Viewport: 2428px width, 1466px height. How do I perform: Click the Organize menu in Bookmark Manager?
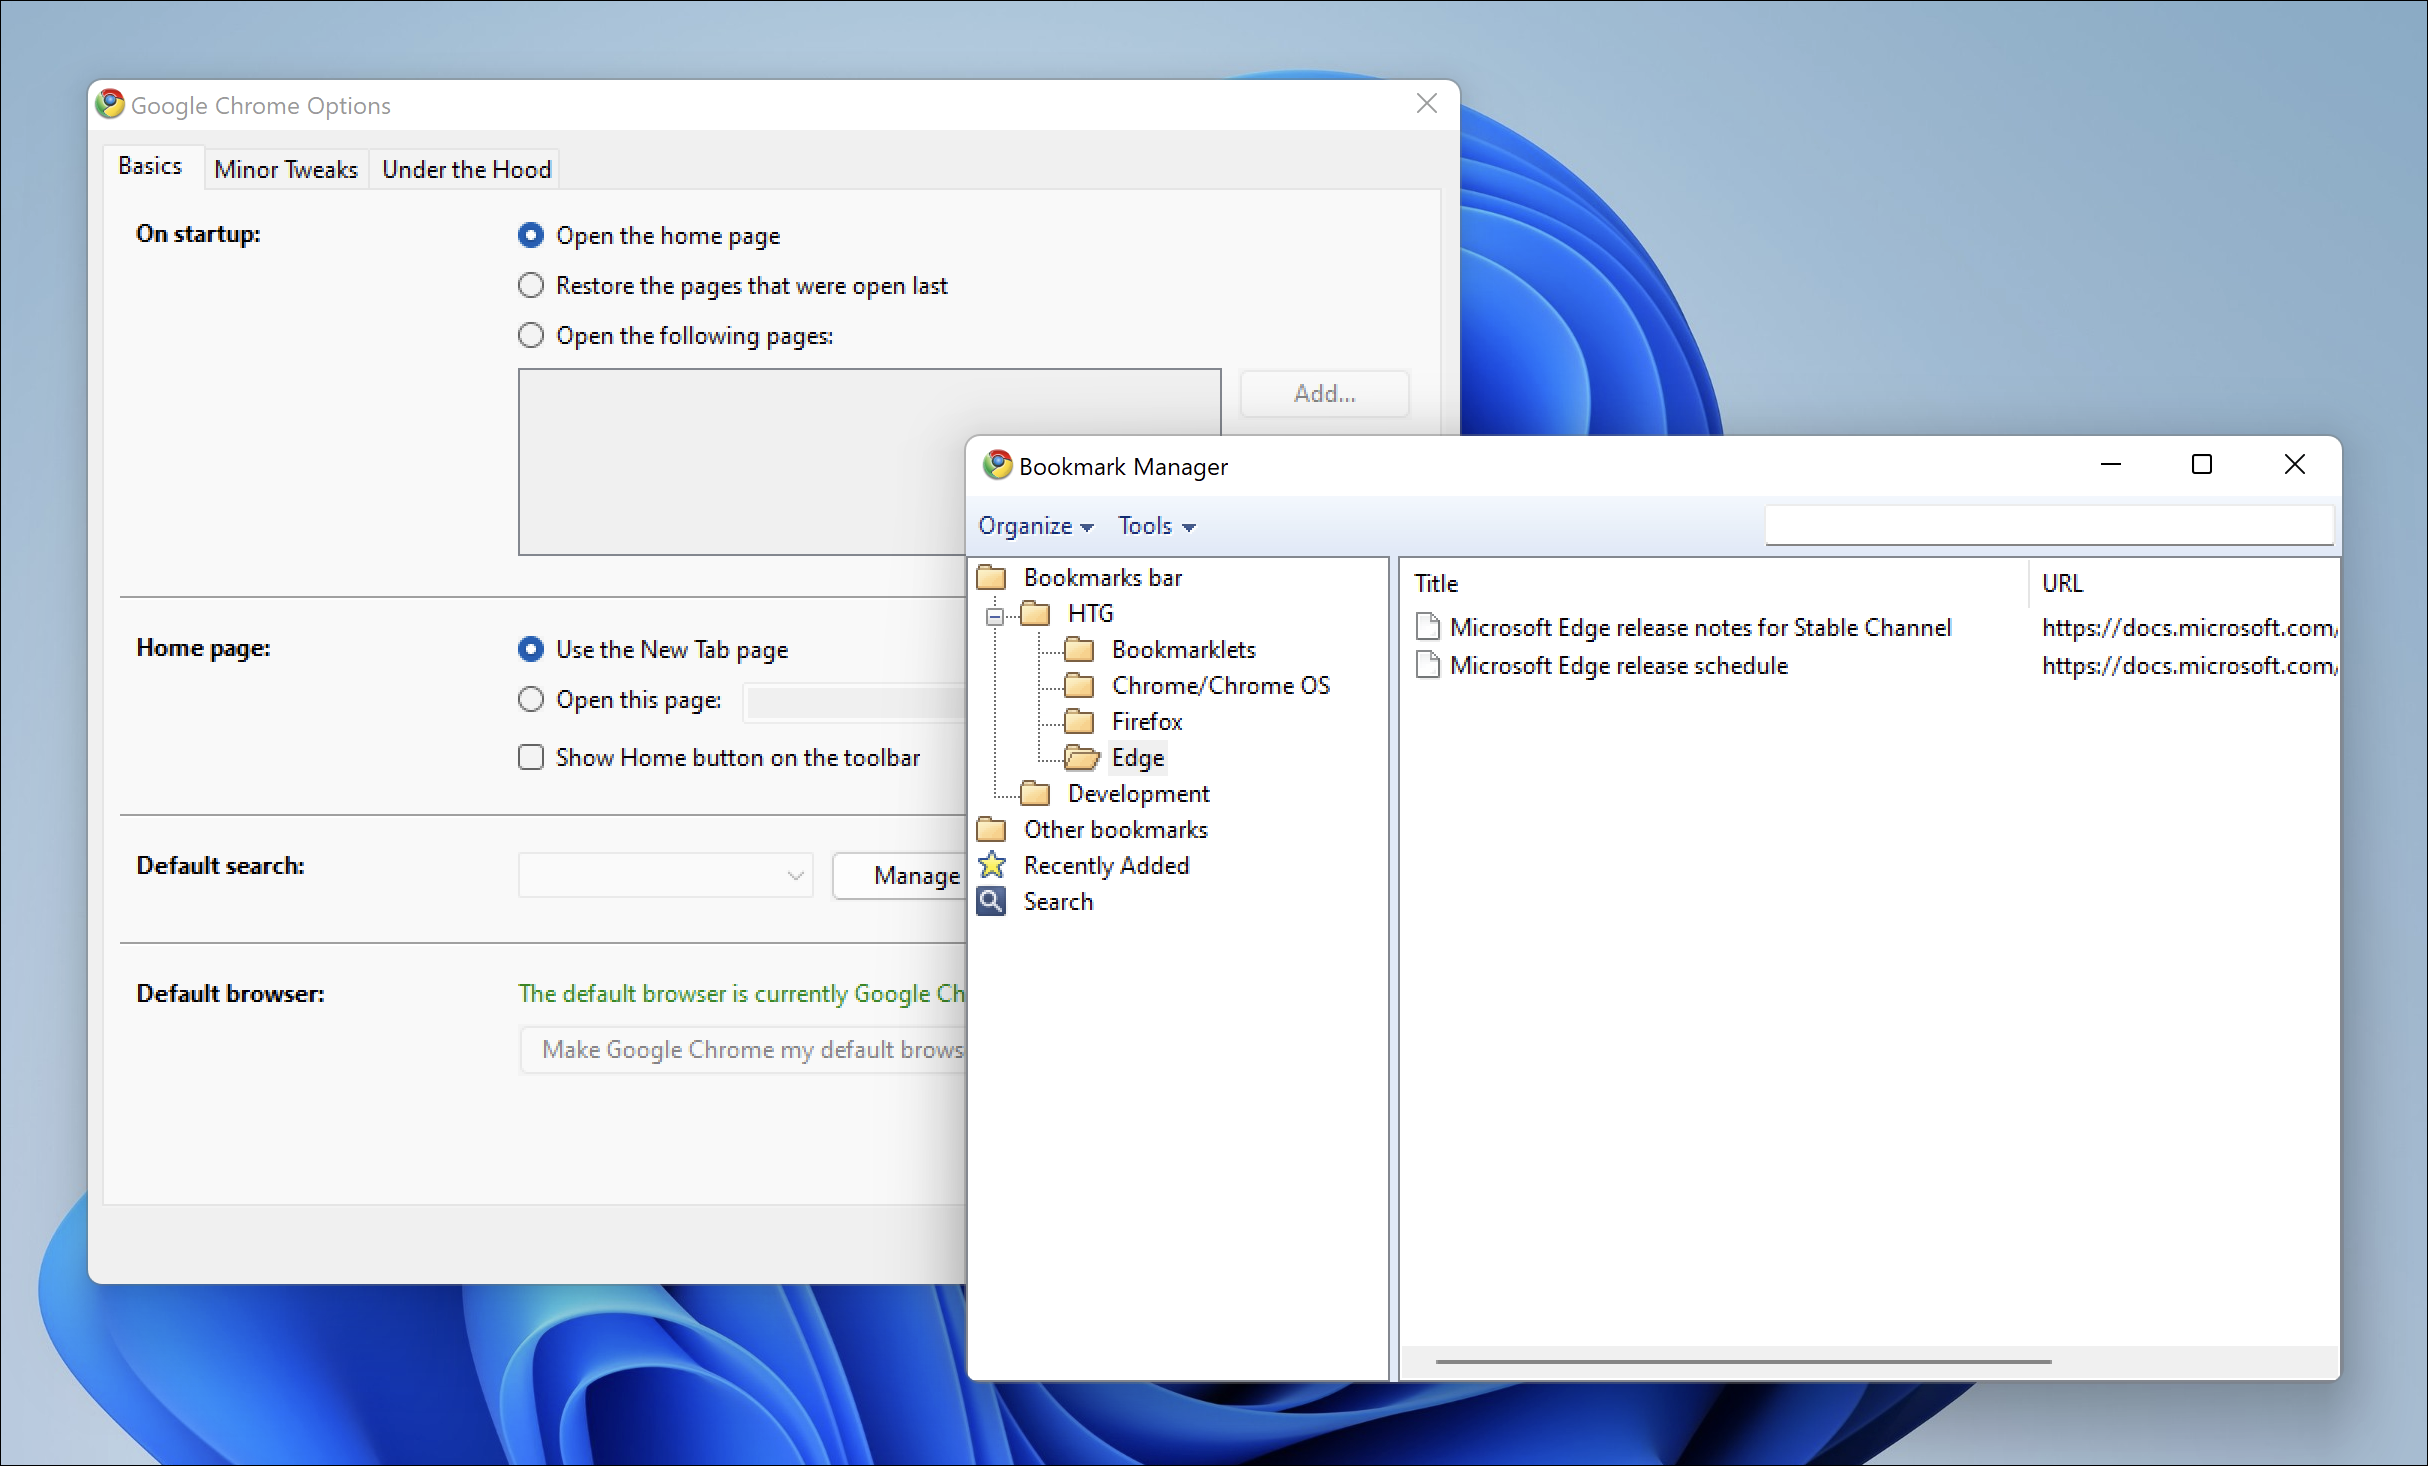(x=1032, y=524)
